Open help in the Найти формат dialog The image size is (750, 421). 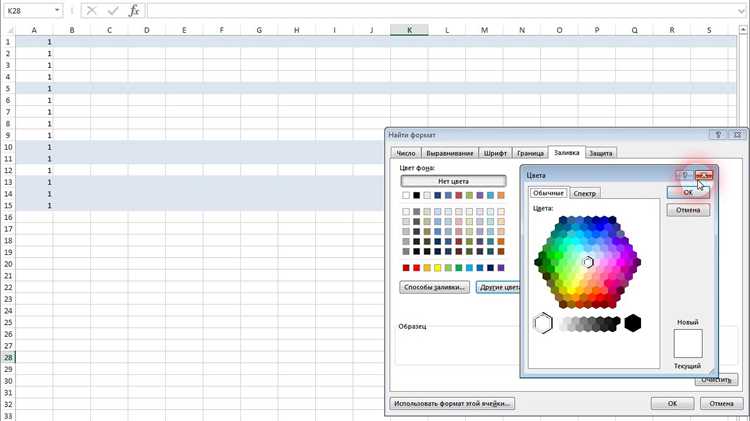tap(718, 135)
